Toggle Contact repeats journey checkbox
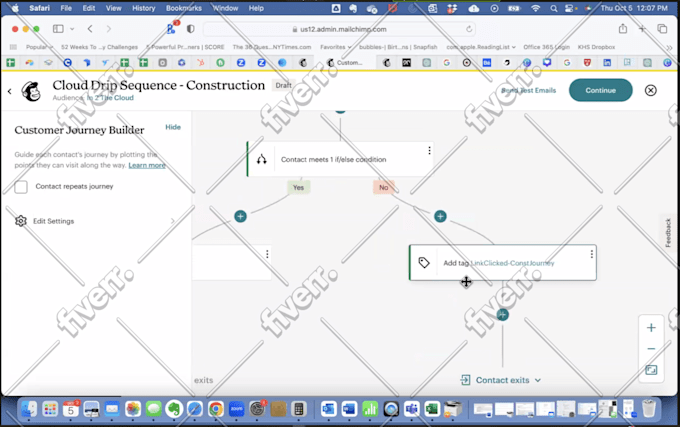 point(21,187)
